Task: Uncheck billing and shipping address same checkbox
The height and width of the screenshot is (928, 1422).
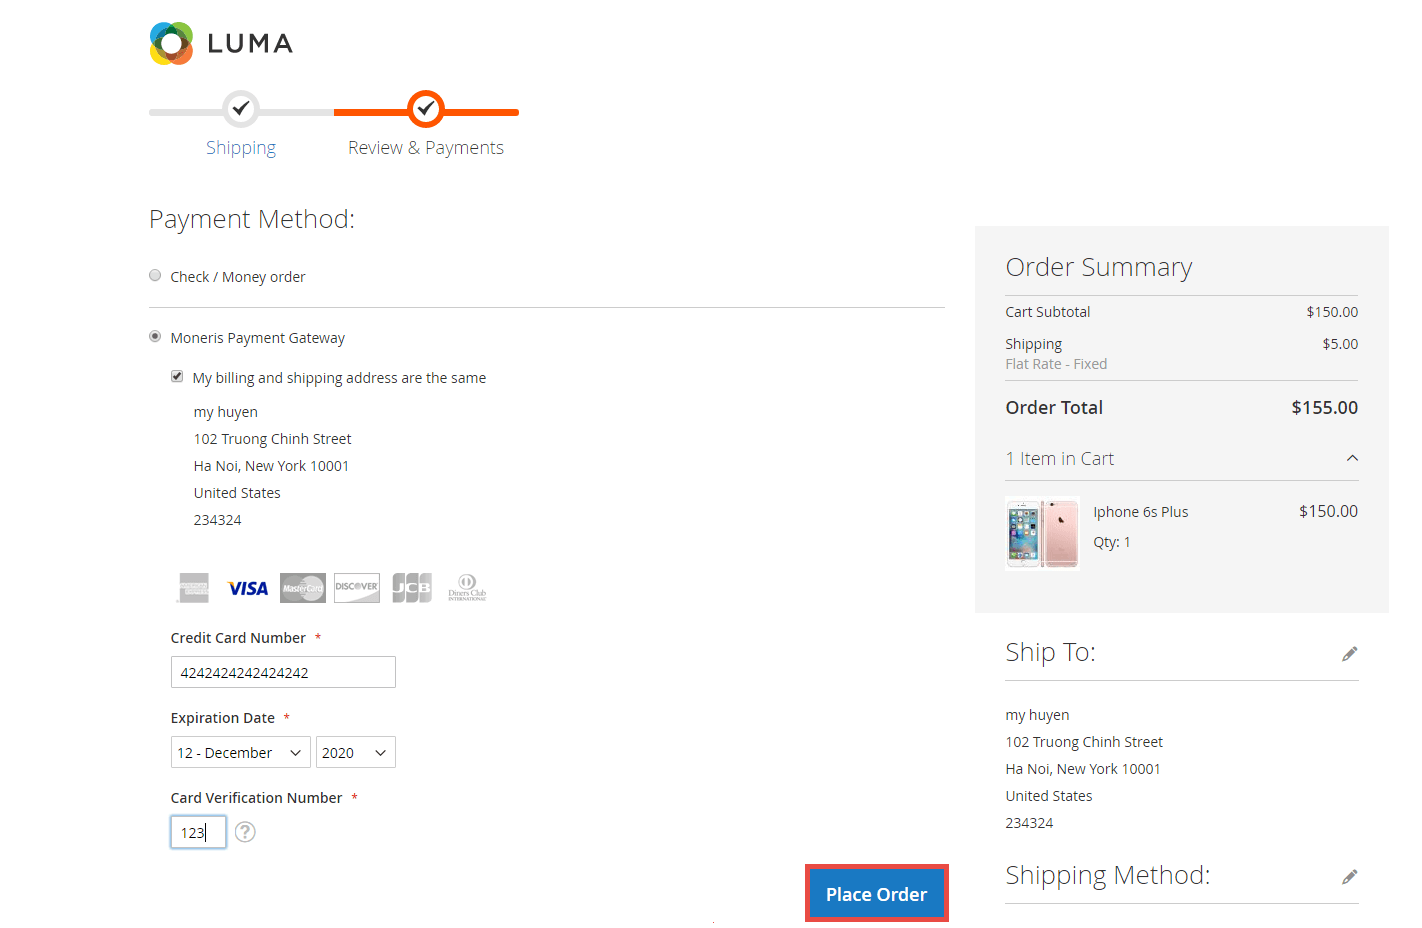Action: pyautogui.click(x=177, y=377)
